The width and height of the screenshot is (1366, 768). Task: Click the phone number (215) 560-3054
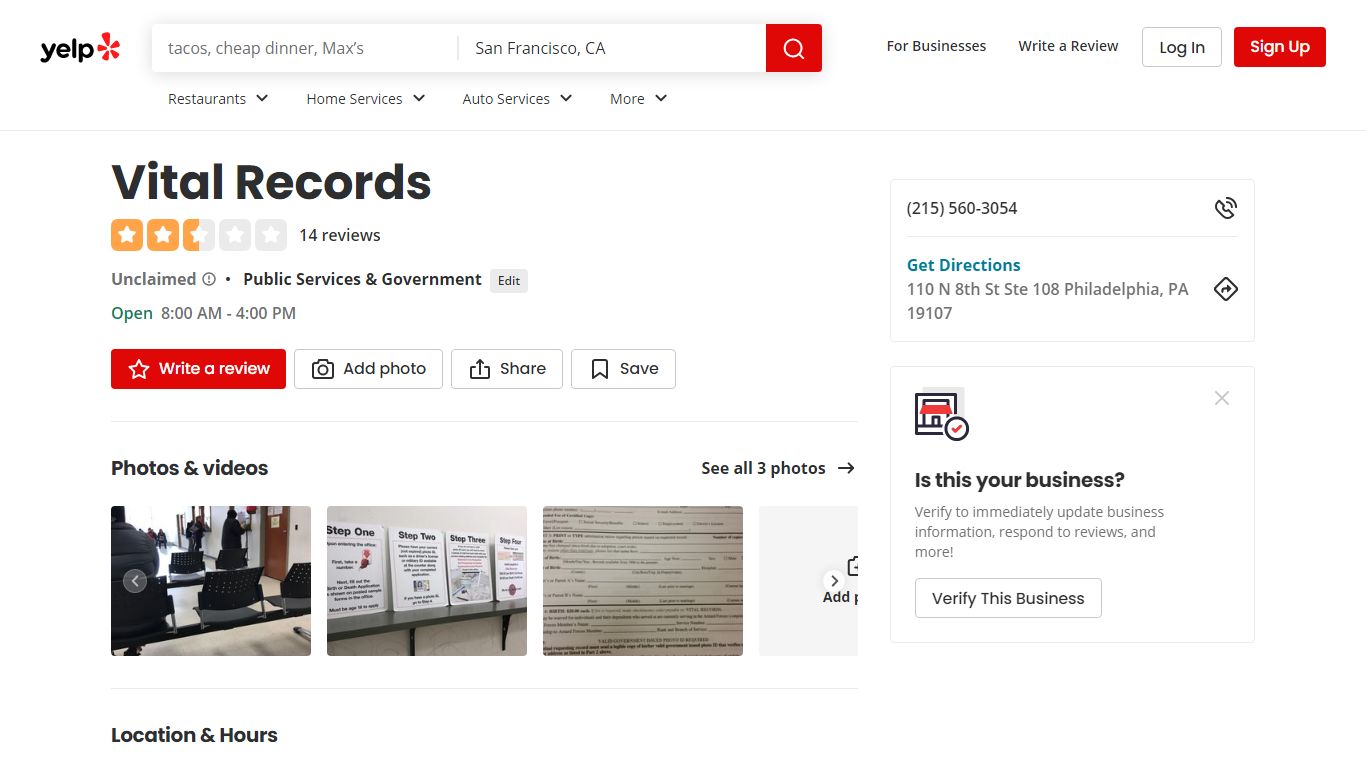click(x=962, y=208)
